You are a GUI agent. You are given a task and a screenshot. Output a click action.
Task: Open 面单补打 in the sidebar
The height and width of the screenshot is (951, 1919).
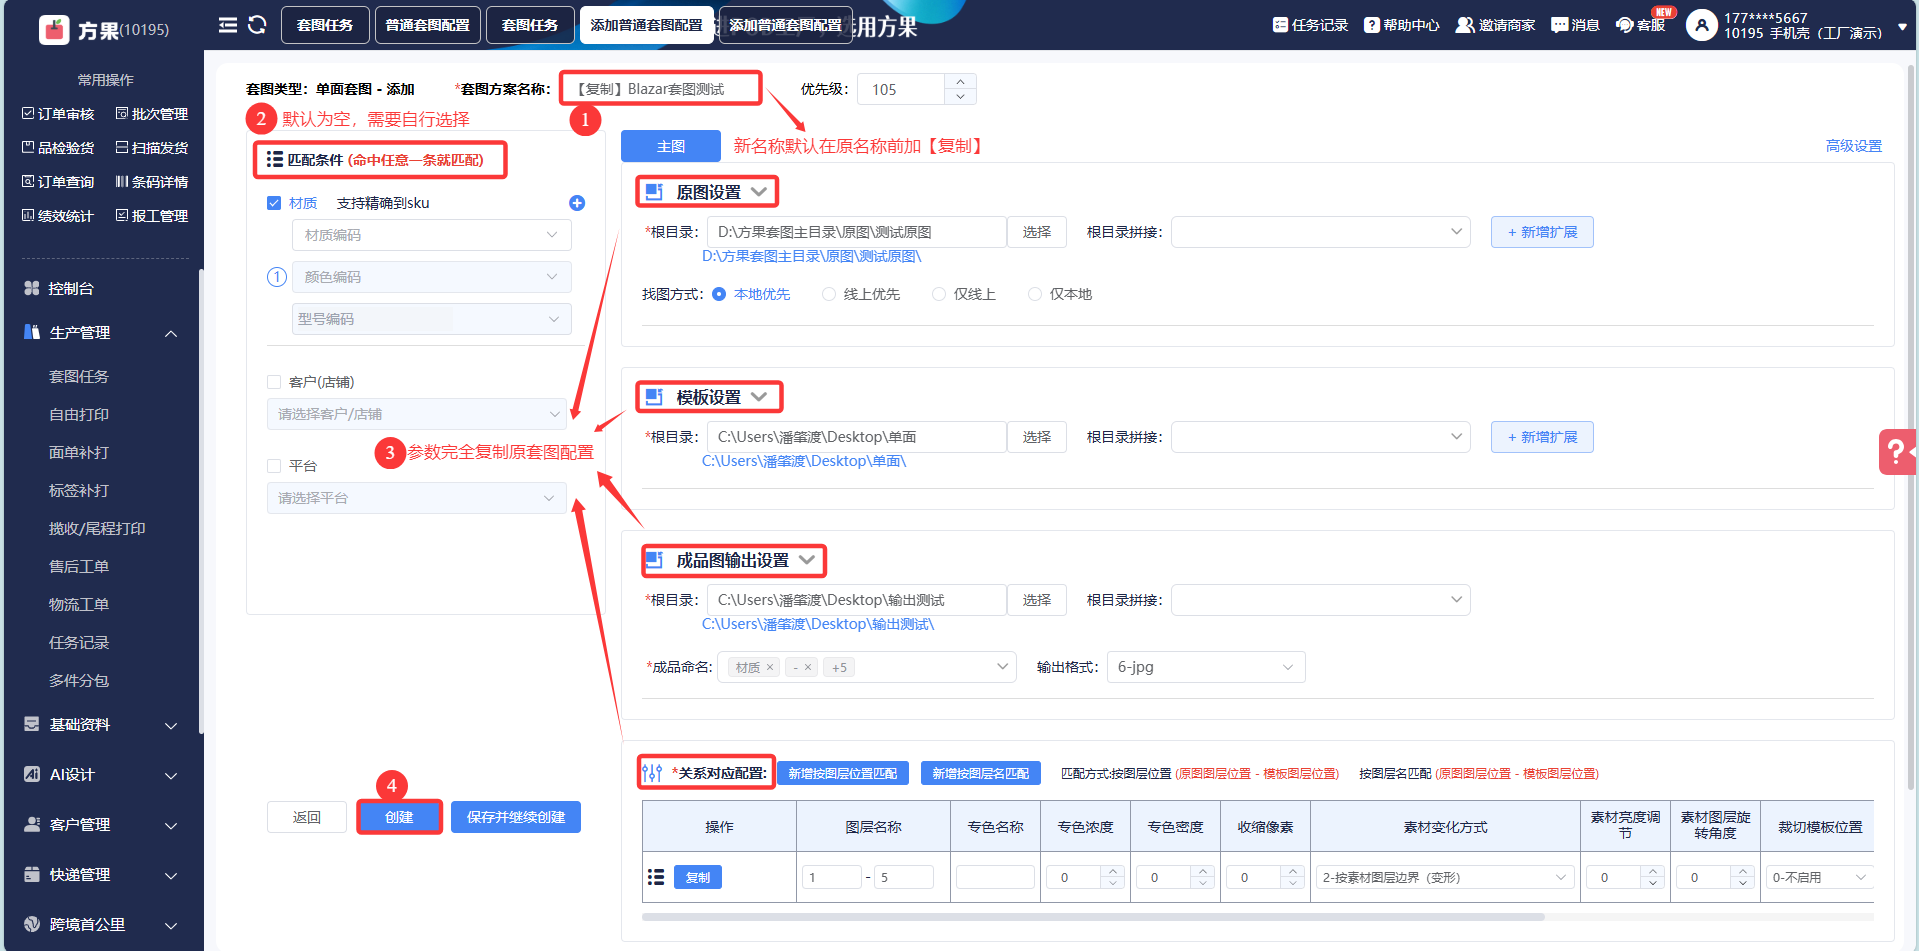(x=79, y=452)
